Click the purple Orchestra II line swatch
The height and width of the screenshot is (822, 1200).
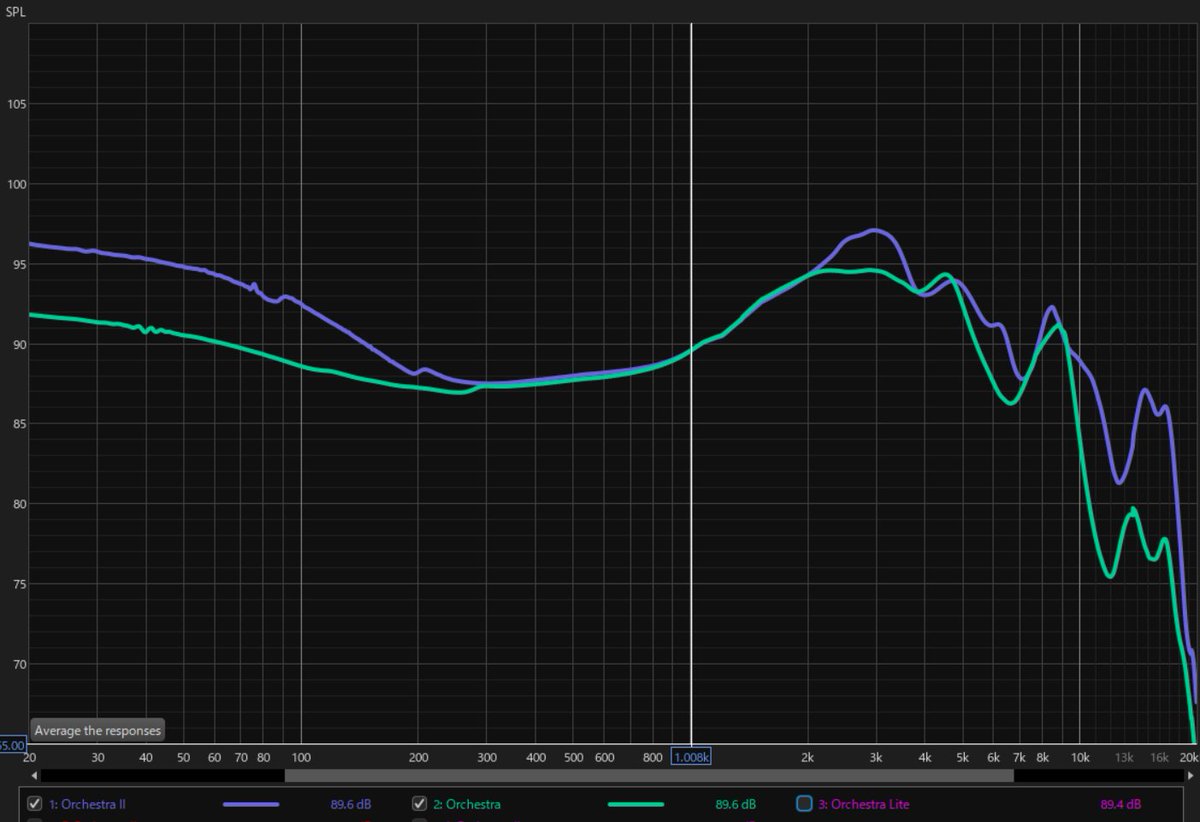coord(251,804)
